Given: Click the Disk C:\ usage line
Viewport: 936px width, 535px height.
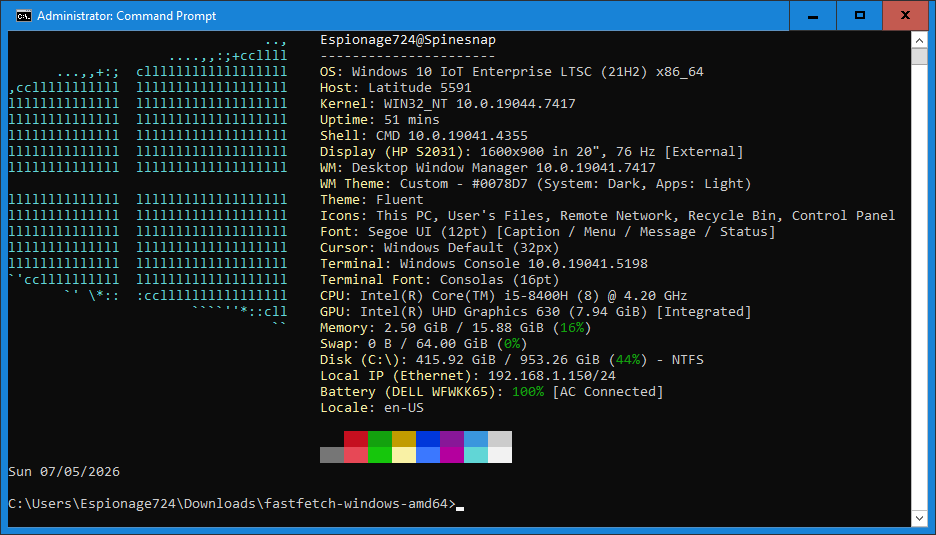Looking at the screenshot, I should pyautogui.click(x=512, y=359).
